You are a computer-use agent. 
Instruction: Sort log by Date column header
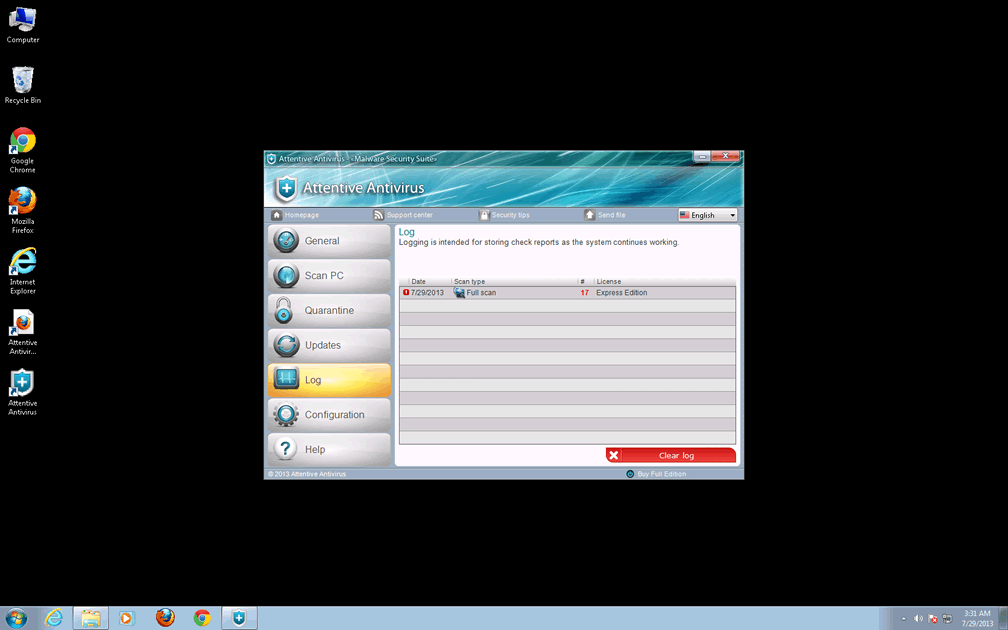[419, 282]
